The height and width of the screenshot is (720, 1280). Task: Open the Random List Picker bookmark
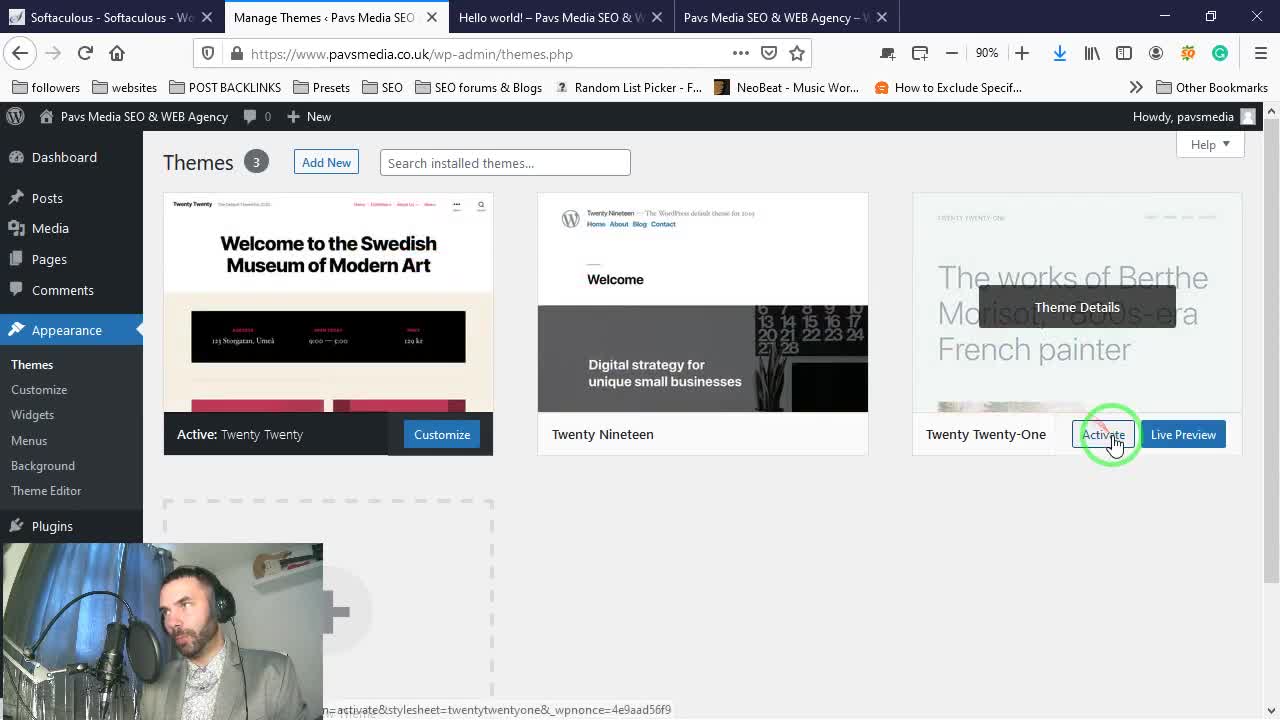coord(628,87)
